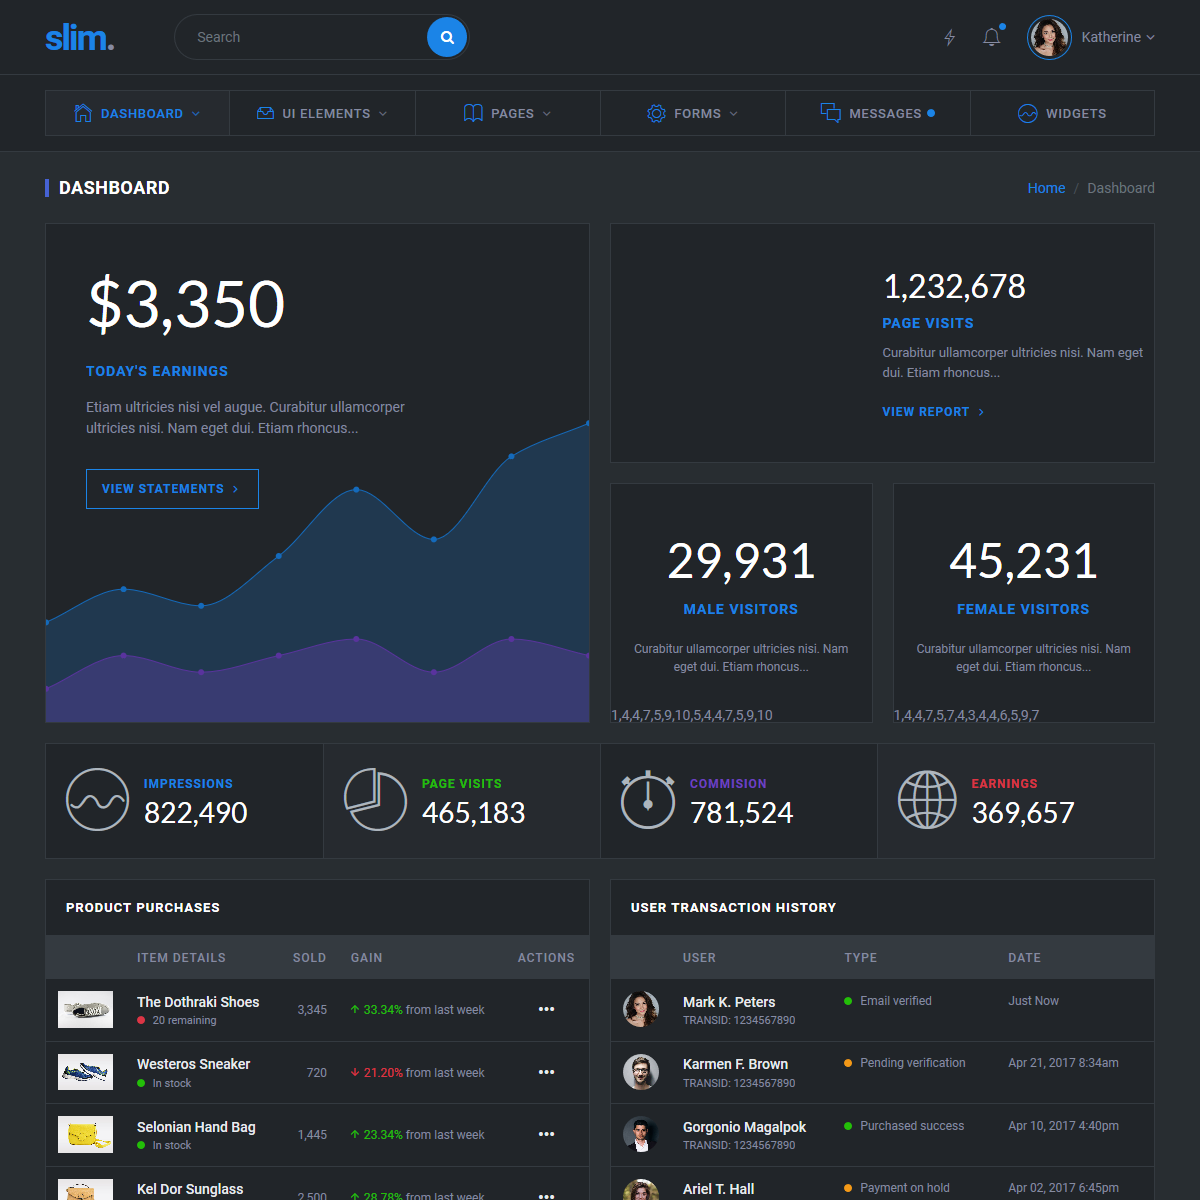Expand the UI Elements menu
Image resolution: width=1200 pixels, height=1200 pixels.
click(x=322, y=113)
